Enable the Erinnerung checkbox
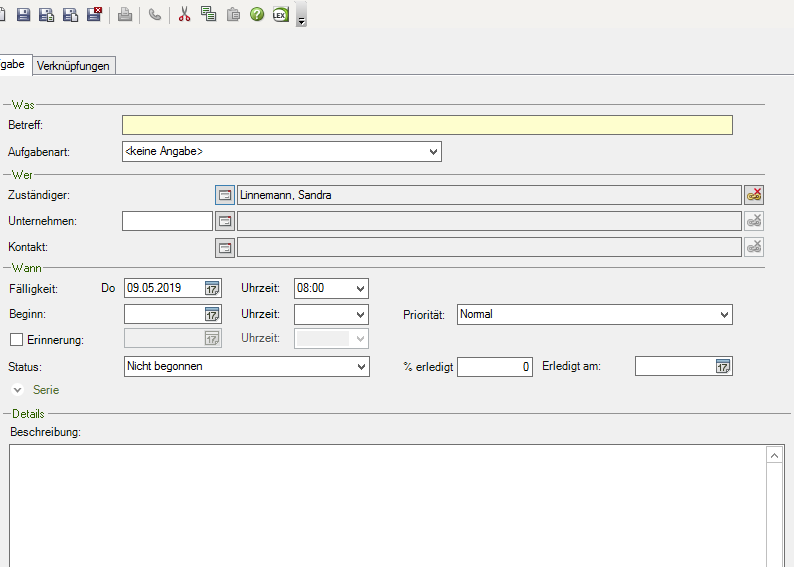 pyautogui.click(x=15, y=340)
